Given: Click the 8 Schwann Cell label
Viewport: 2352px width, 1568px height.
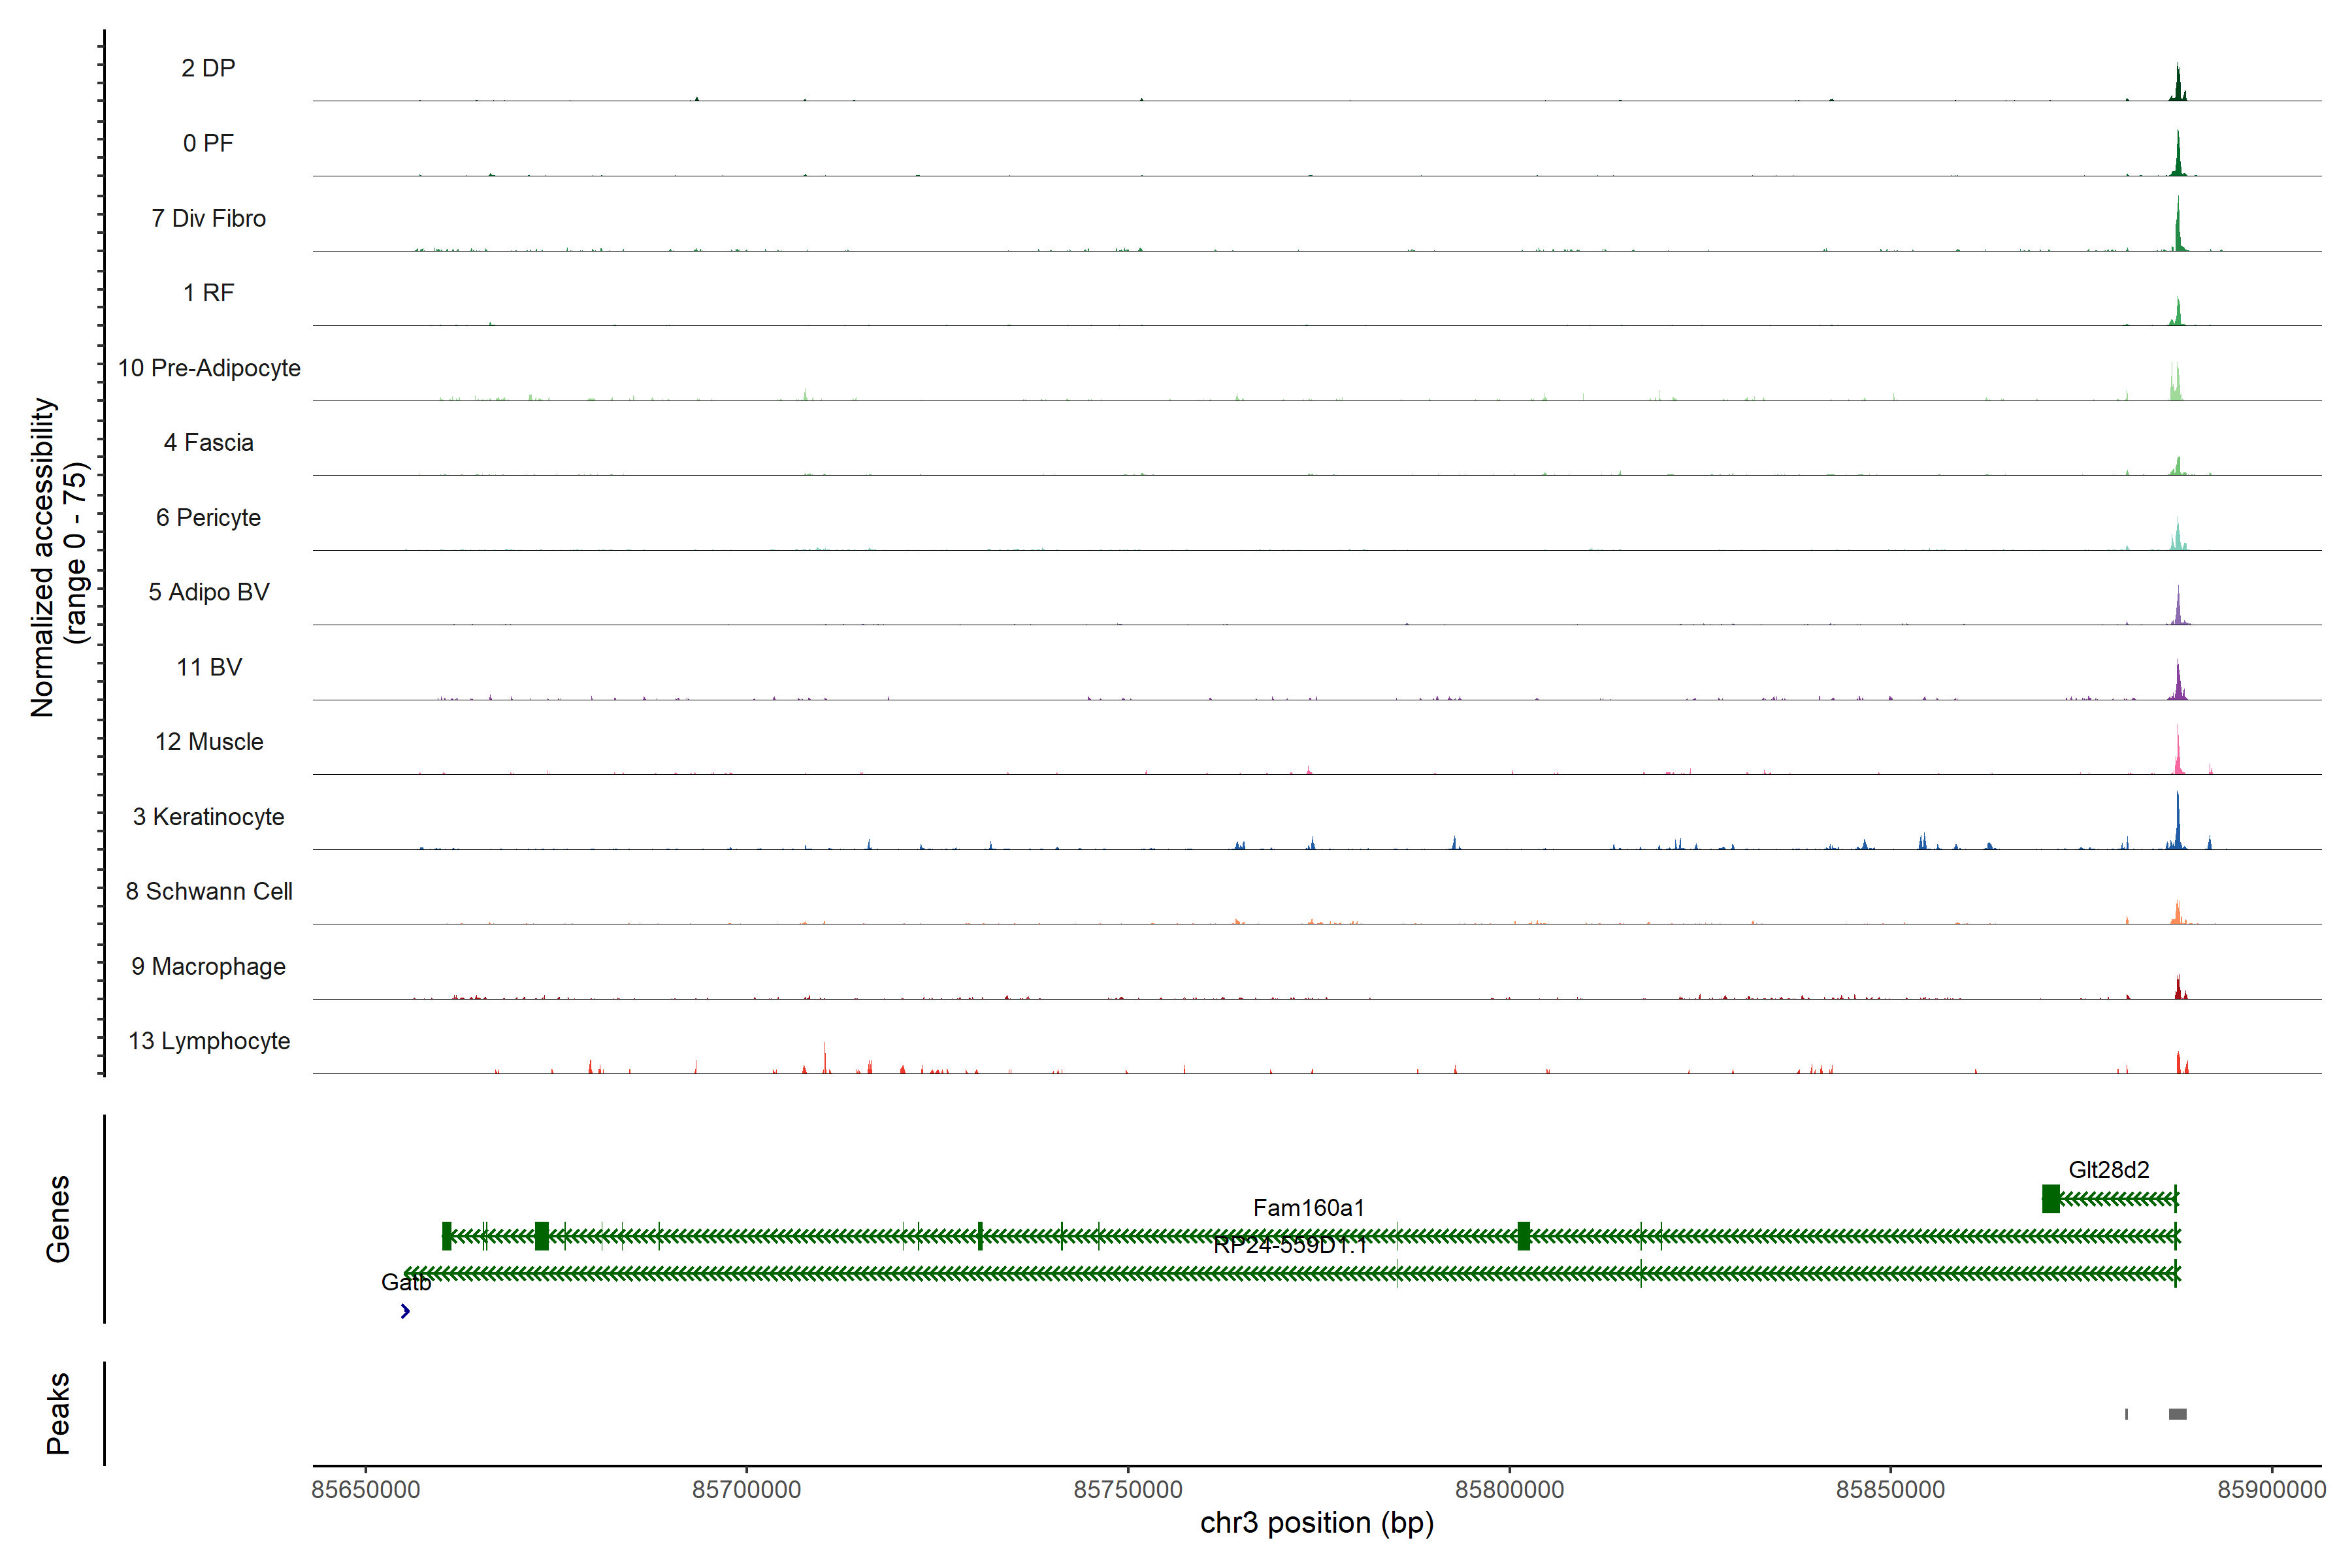Looking at the screenshot, I should point(208,891).
